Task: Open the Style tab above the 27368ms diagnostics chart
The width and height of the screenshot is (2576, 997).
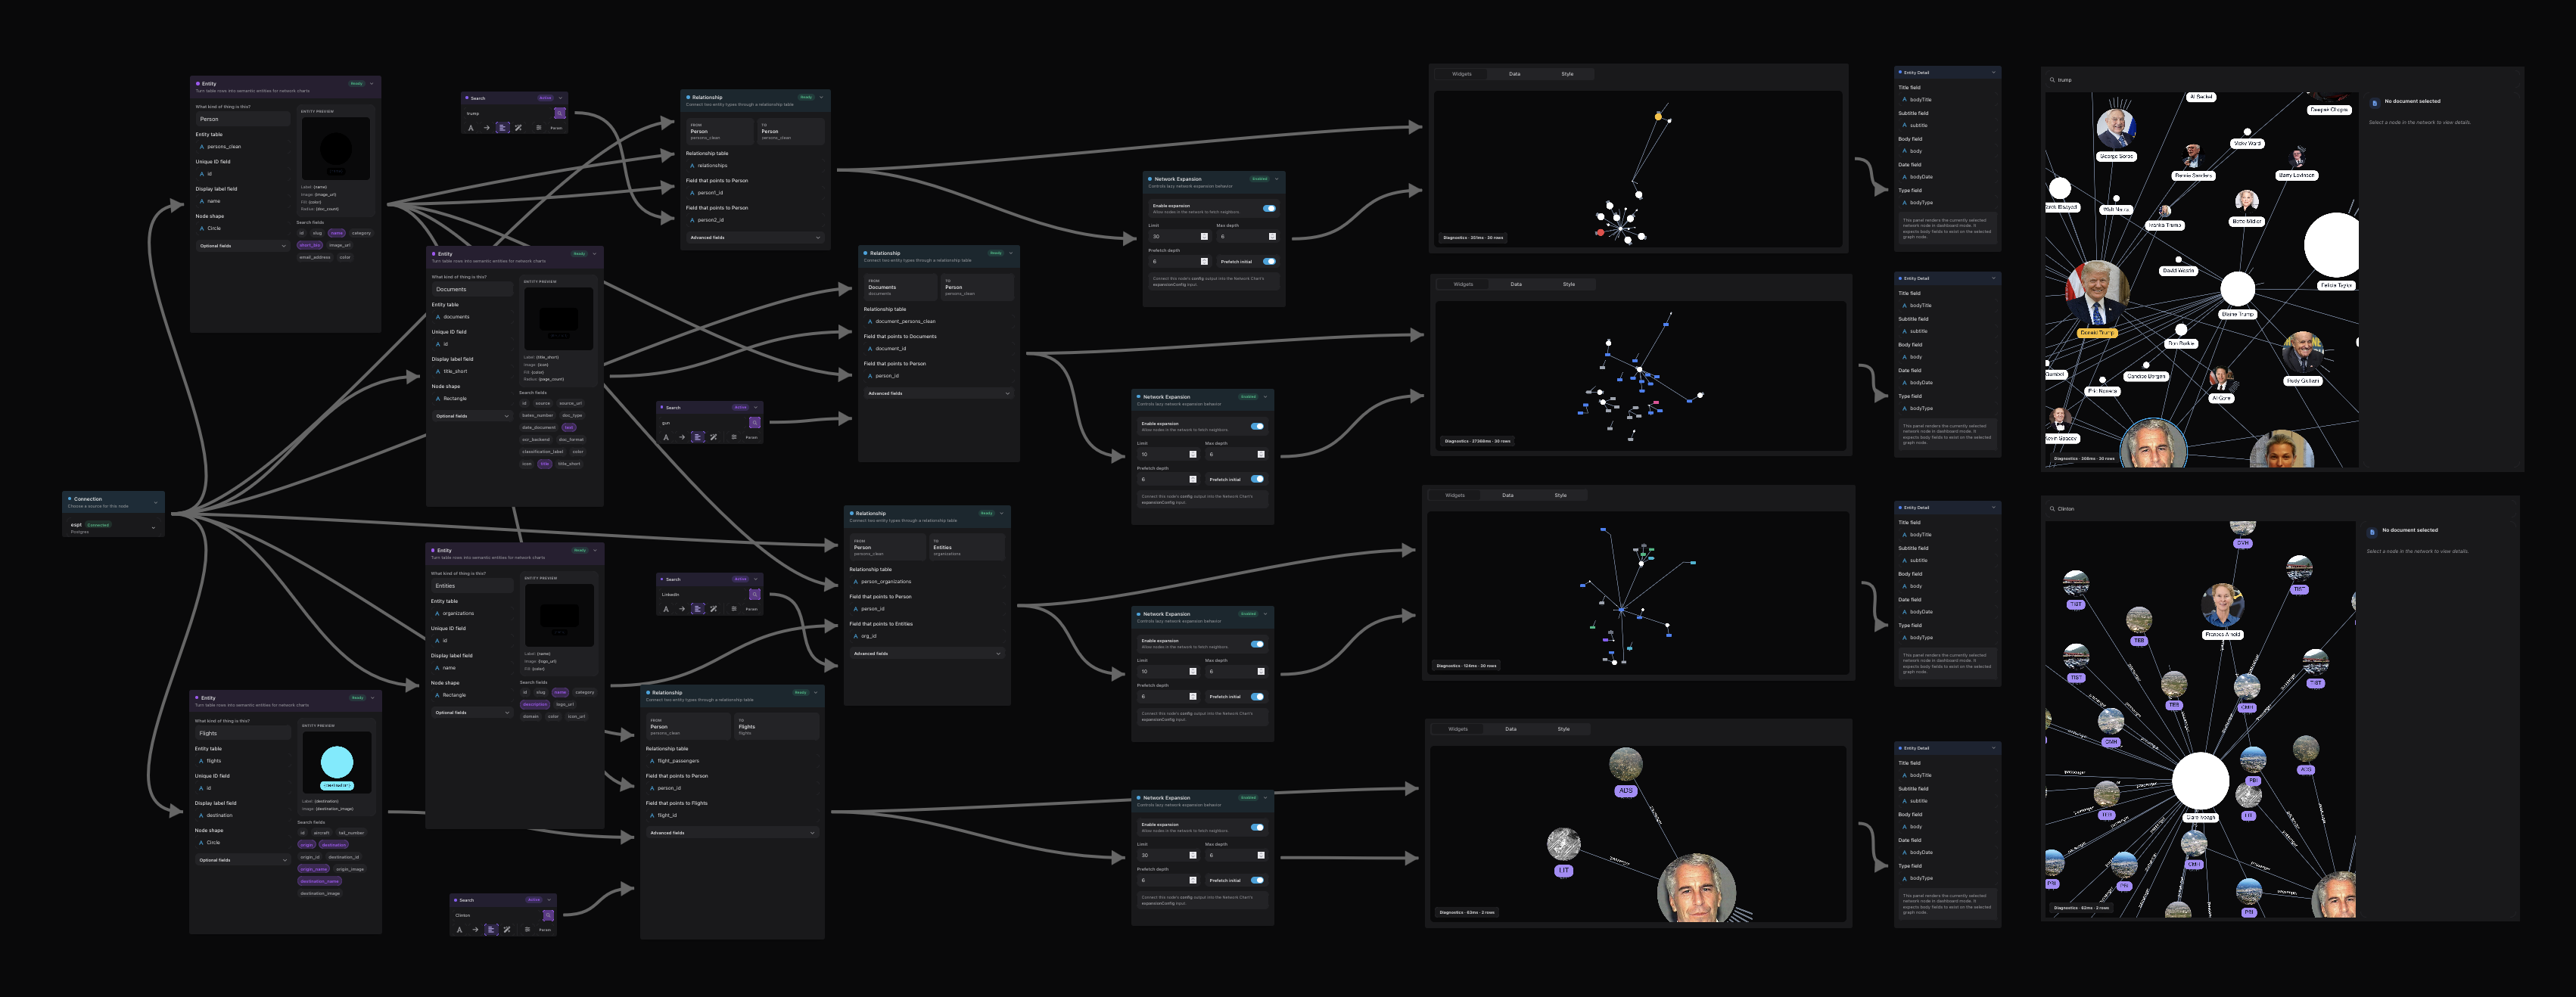Action: tap(1569, 284)
